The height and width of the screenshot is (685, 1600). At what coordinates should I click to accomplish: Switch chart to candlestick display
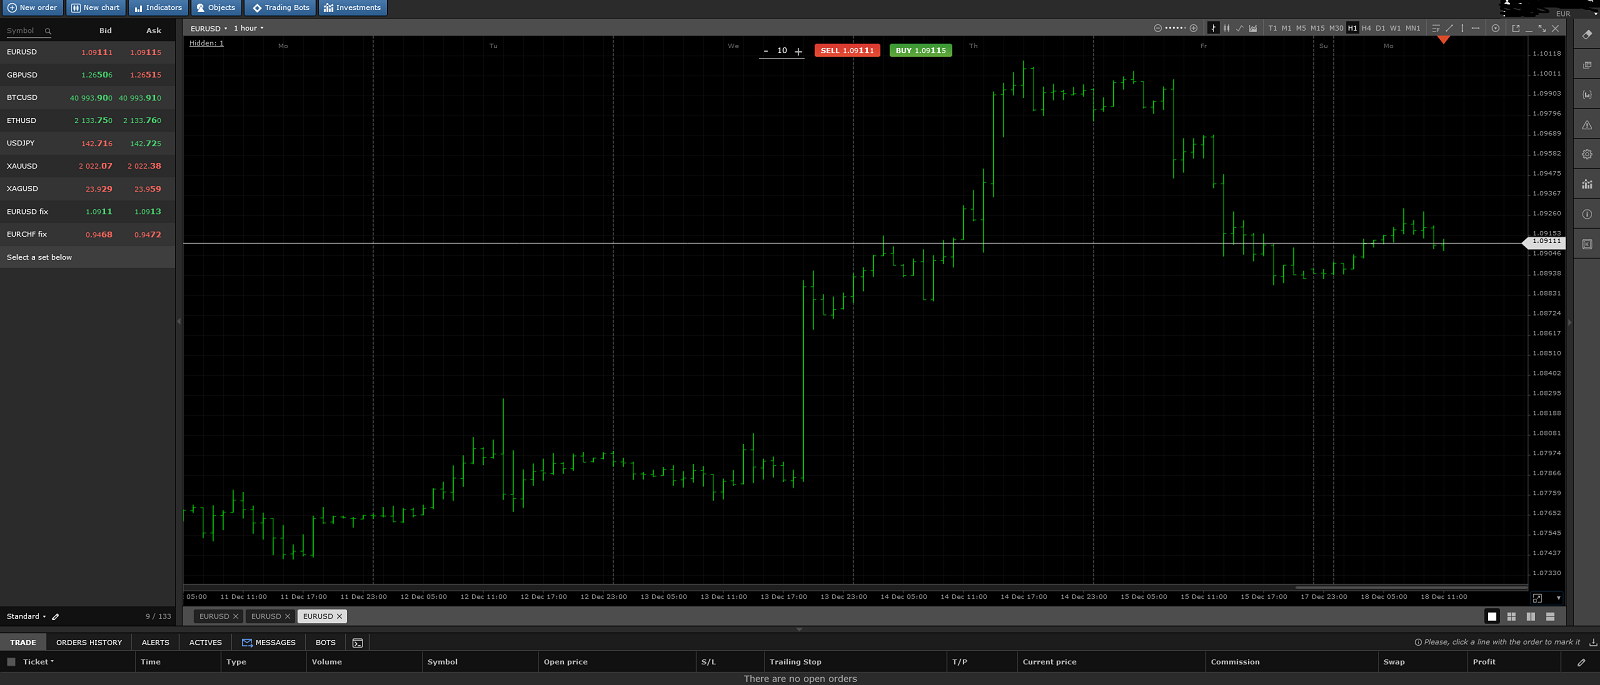coord(1226,28)
